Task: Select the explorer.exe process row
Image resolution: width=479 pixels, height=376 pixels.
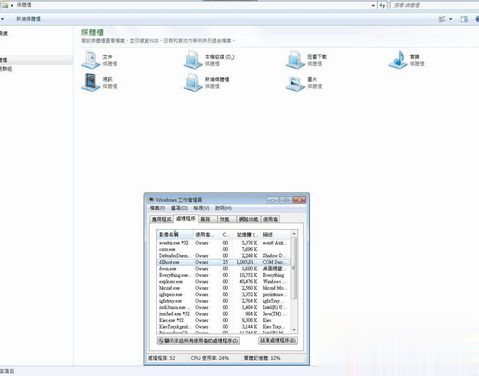Action: coord(224,282)
